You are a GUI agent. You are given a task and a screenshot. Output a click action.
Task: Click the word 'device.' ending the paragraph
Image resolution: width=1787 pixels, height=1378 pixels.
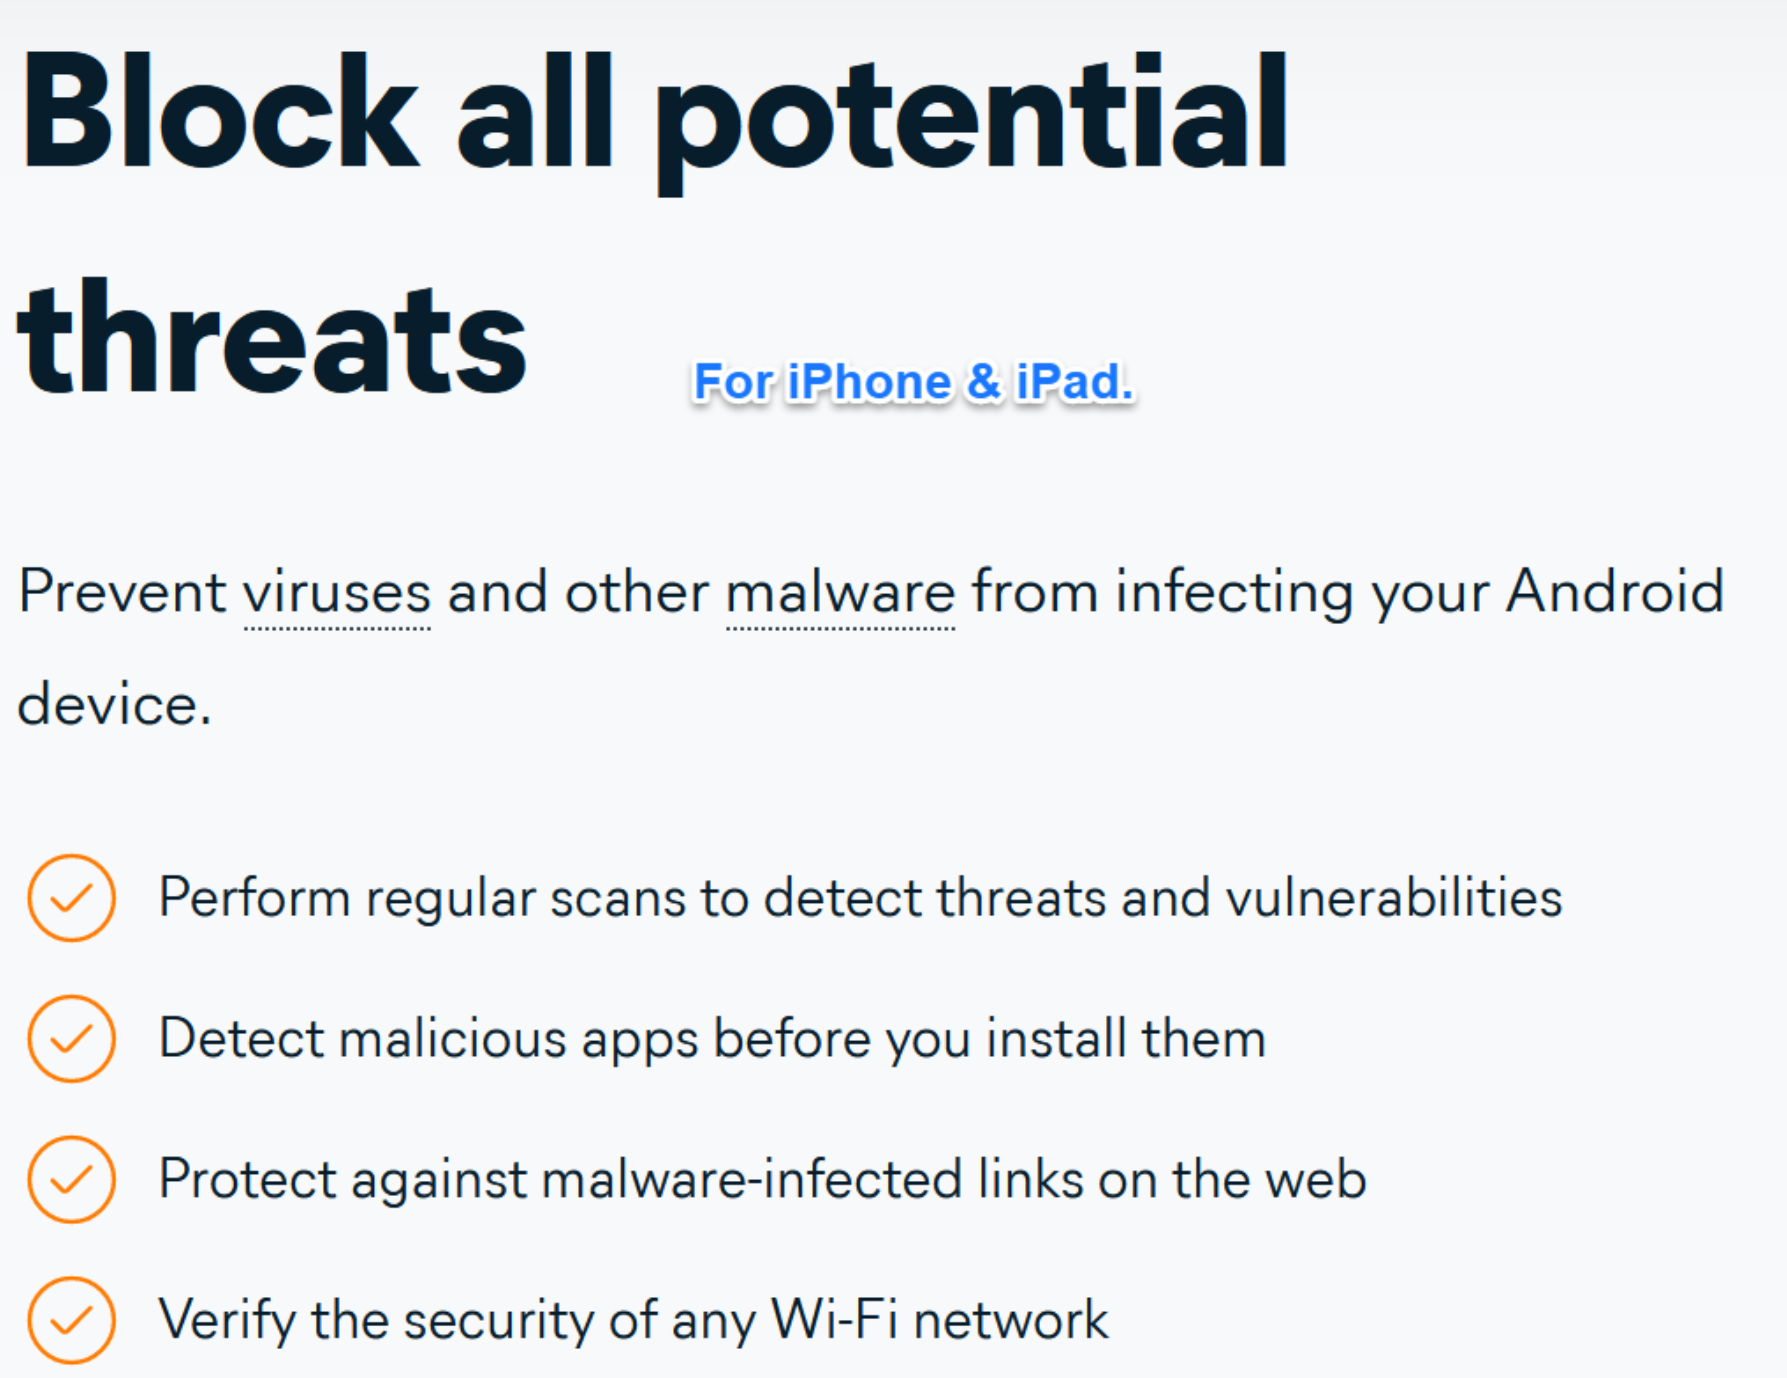point(115,704)
